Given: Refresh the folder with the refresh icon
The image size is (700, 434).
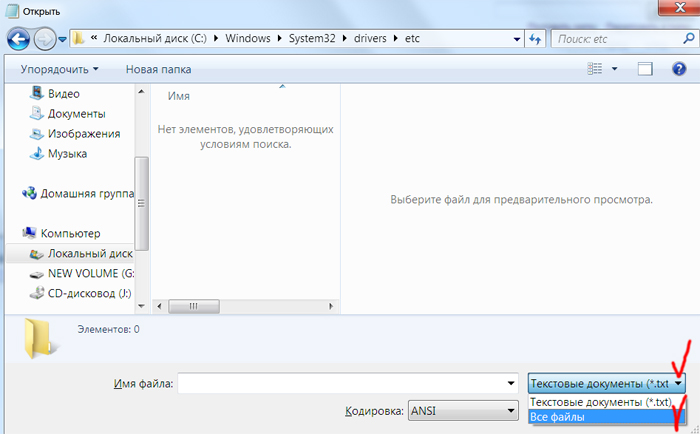Looking at the screenshot, I should [x=535, y=39].
